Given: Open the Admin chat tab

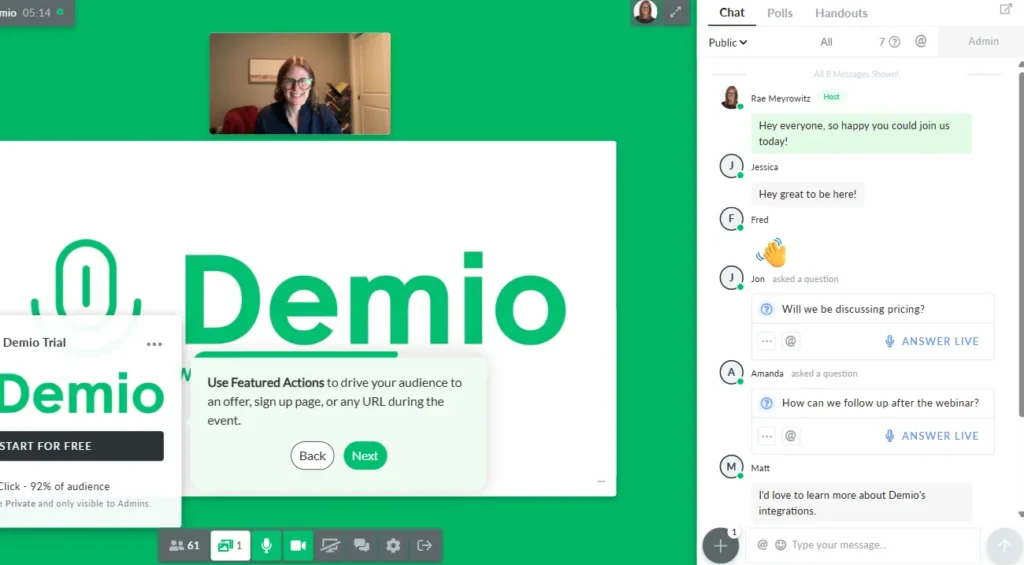Looking at the screenshot, I should click(983, 41).
